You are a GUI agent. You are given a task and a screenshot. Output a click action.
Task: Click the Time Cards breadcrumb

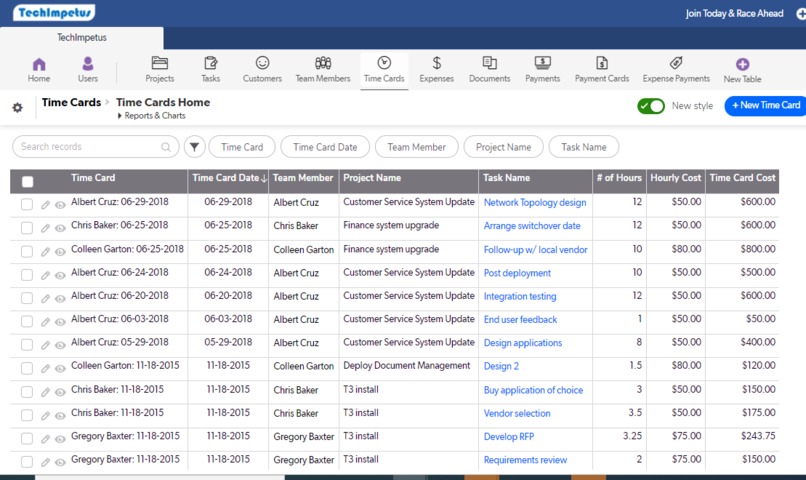tap(71, 102)
